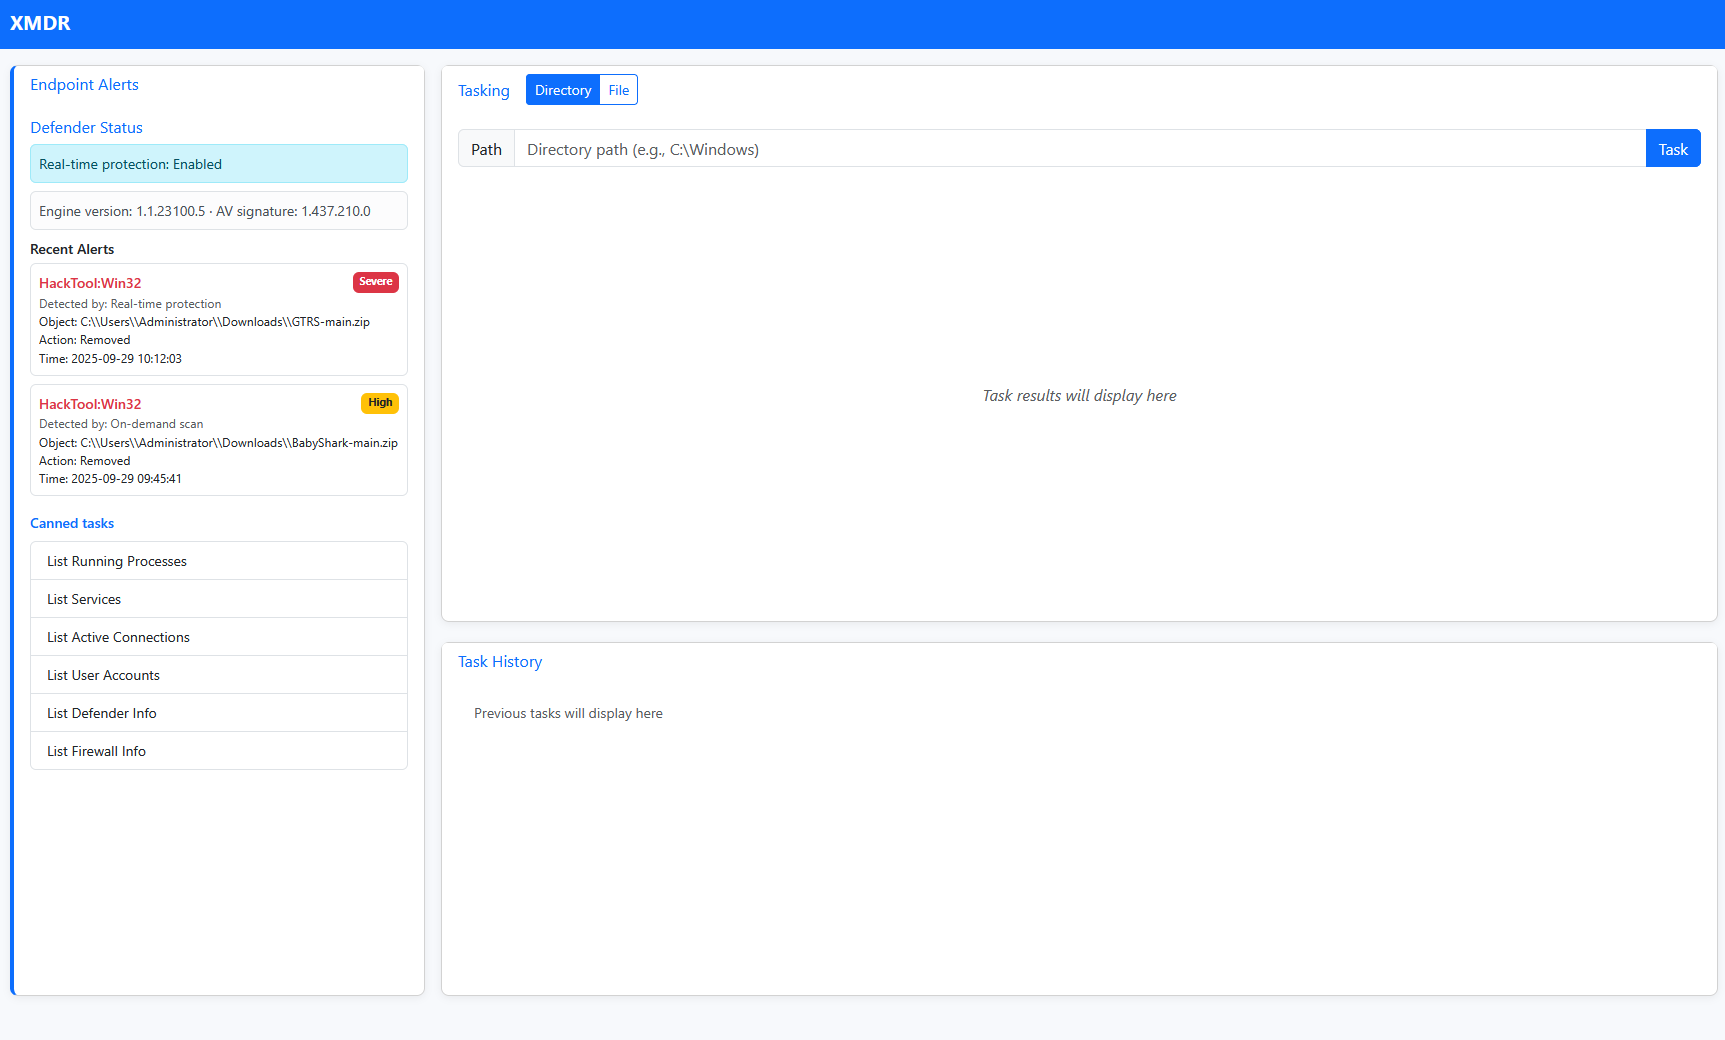Image resolution: width=1725 pixels, height=1040 pixels.
Task: Click the High severity badge
Action: 379,403
